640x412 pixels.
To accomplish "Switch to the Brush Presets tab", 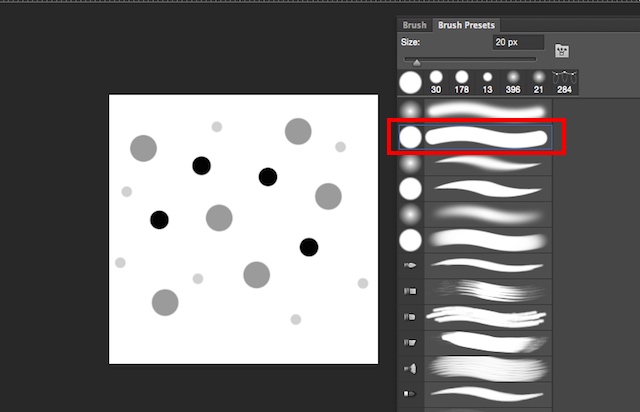I will tap(466, 25).
